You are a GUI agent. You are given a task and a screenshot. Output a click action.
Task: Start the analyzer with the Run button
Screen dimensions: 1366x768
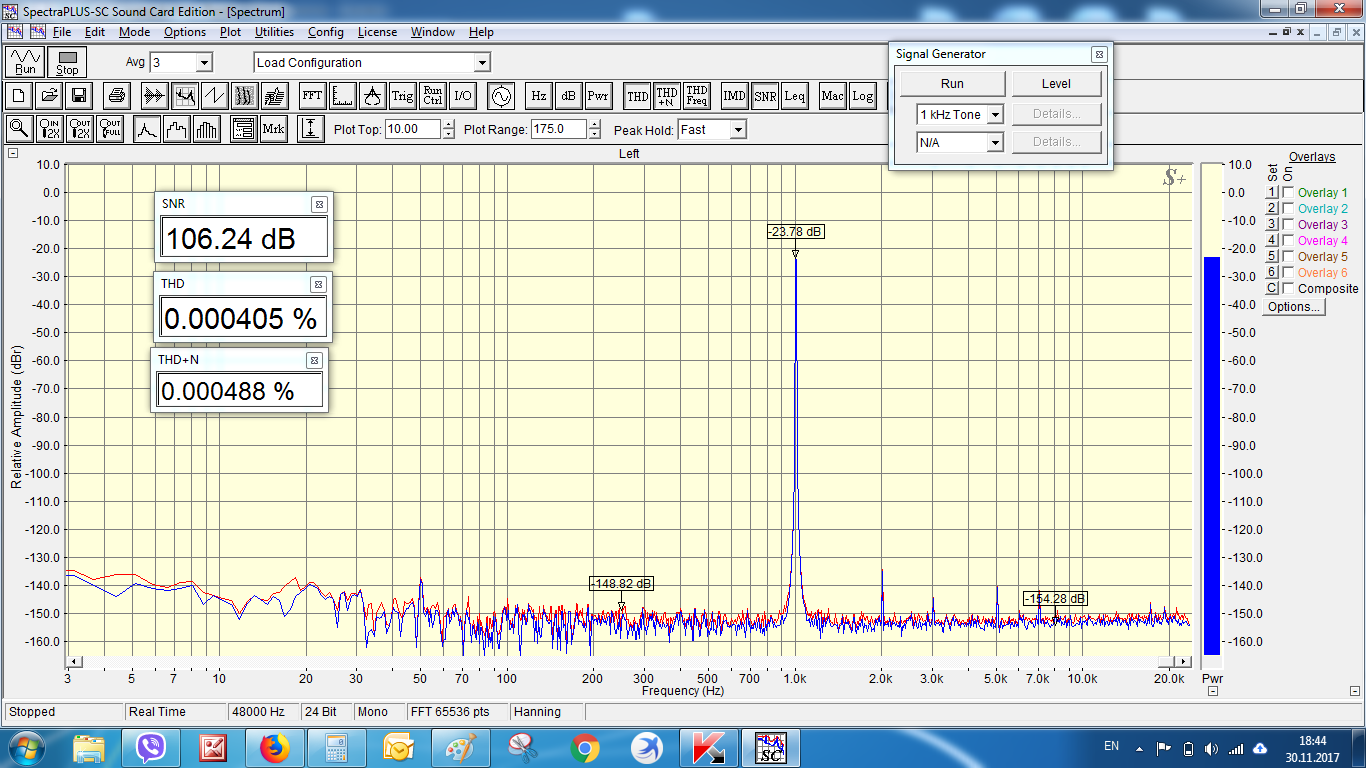(25, 62)
